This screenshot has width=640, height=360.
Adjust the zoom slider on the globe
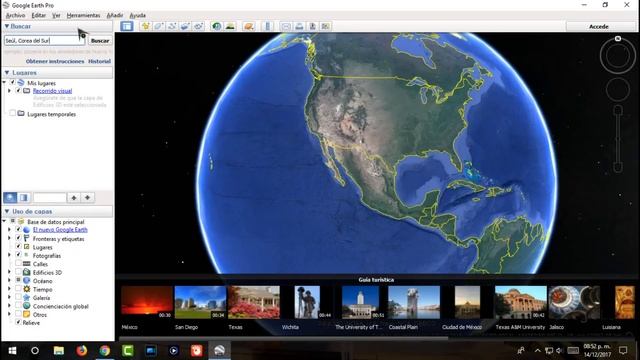pos(618,139)
